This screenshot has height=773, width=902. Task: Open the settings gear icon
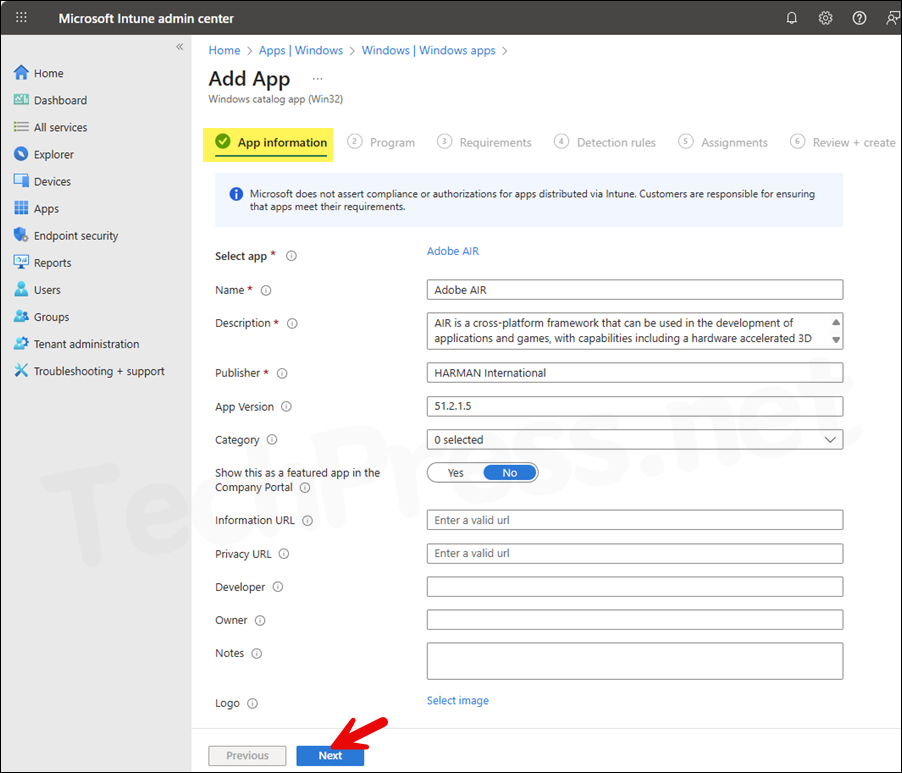coord(825,18)
